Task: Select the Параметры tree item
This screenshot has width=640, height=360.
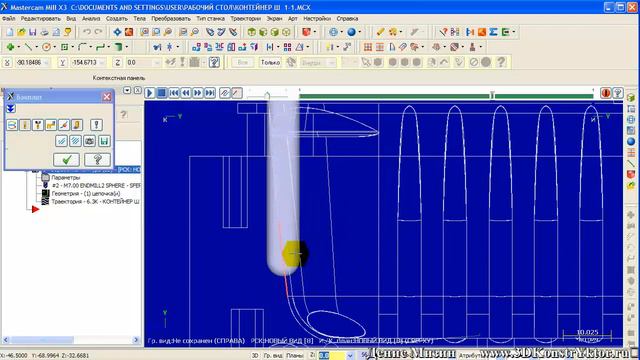Action: tap(65, 178)
